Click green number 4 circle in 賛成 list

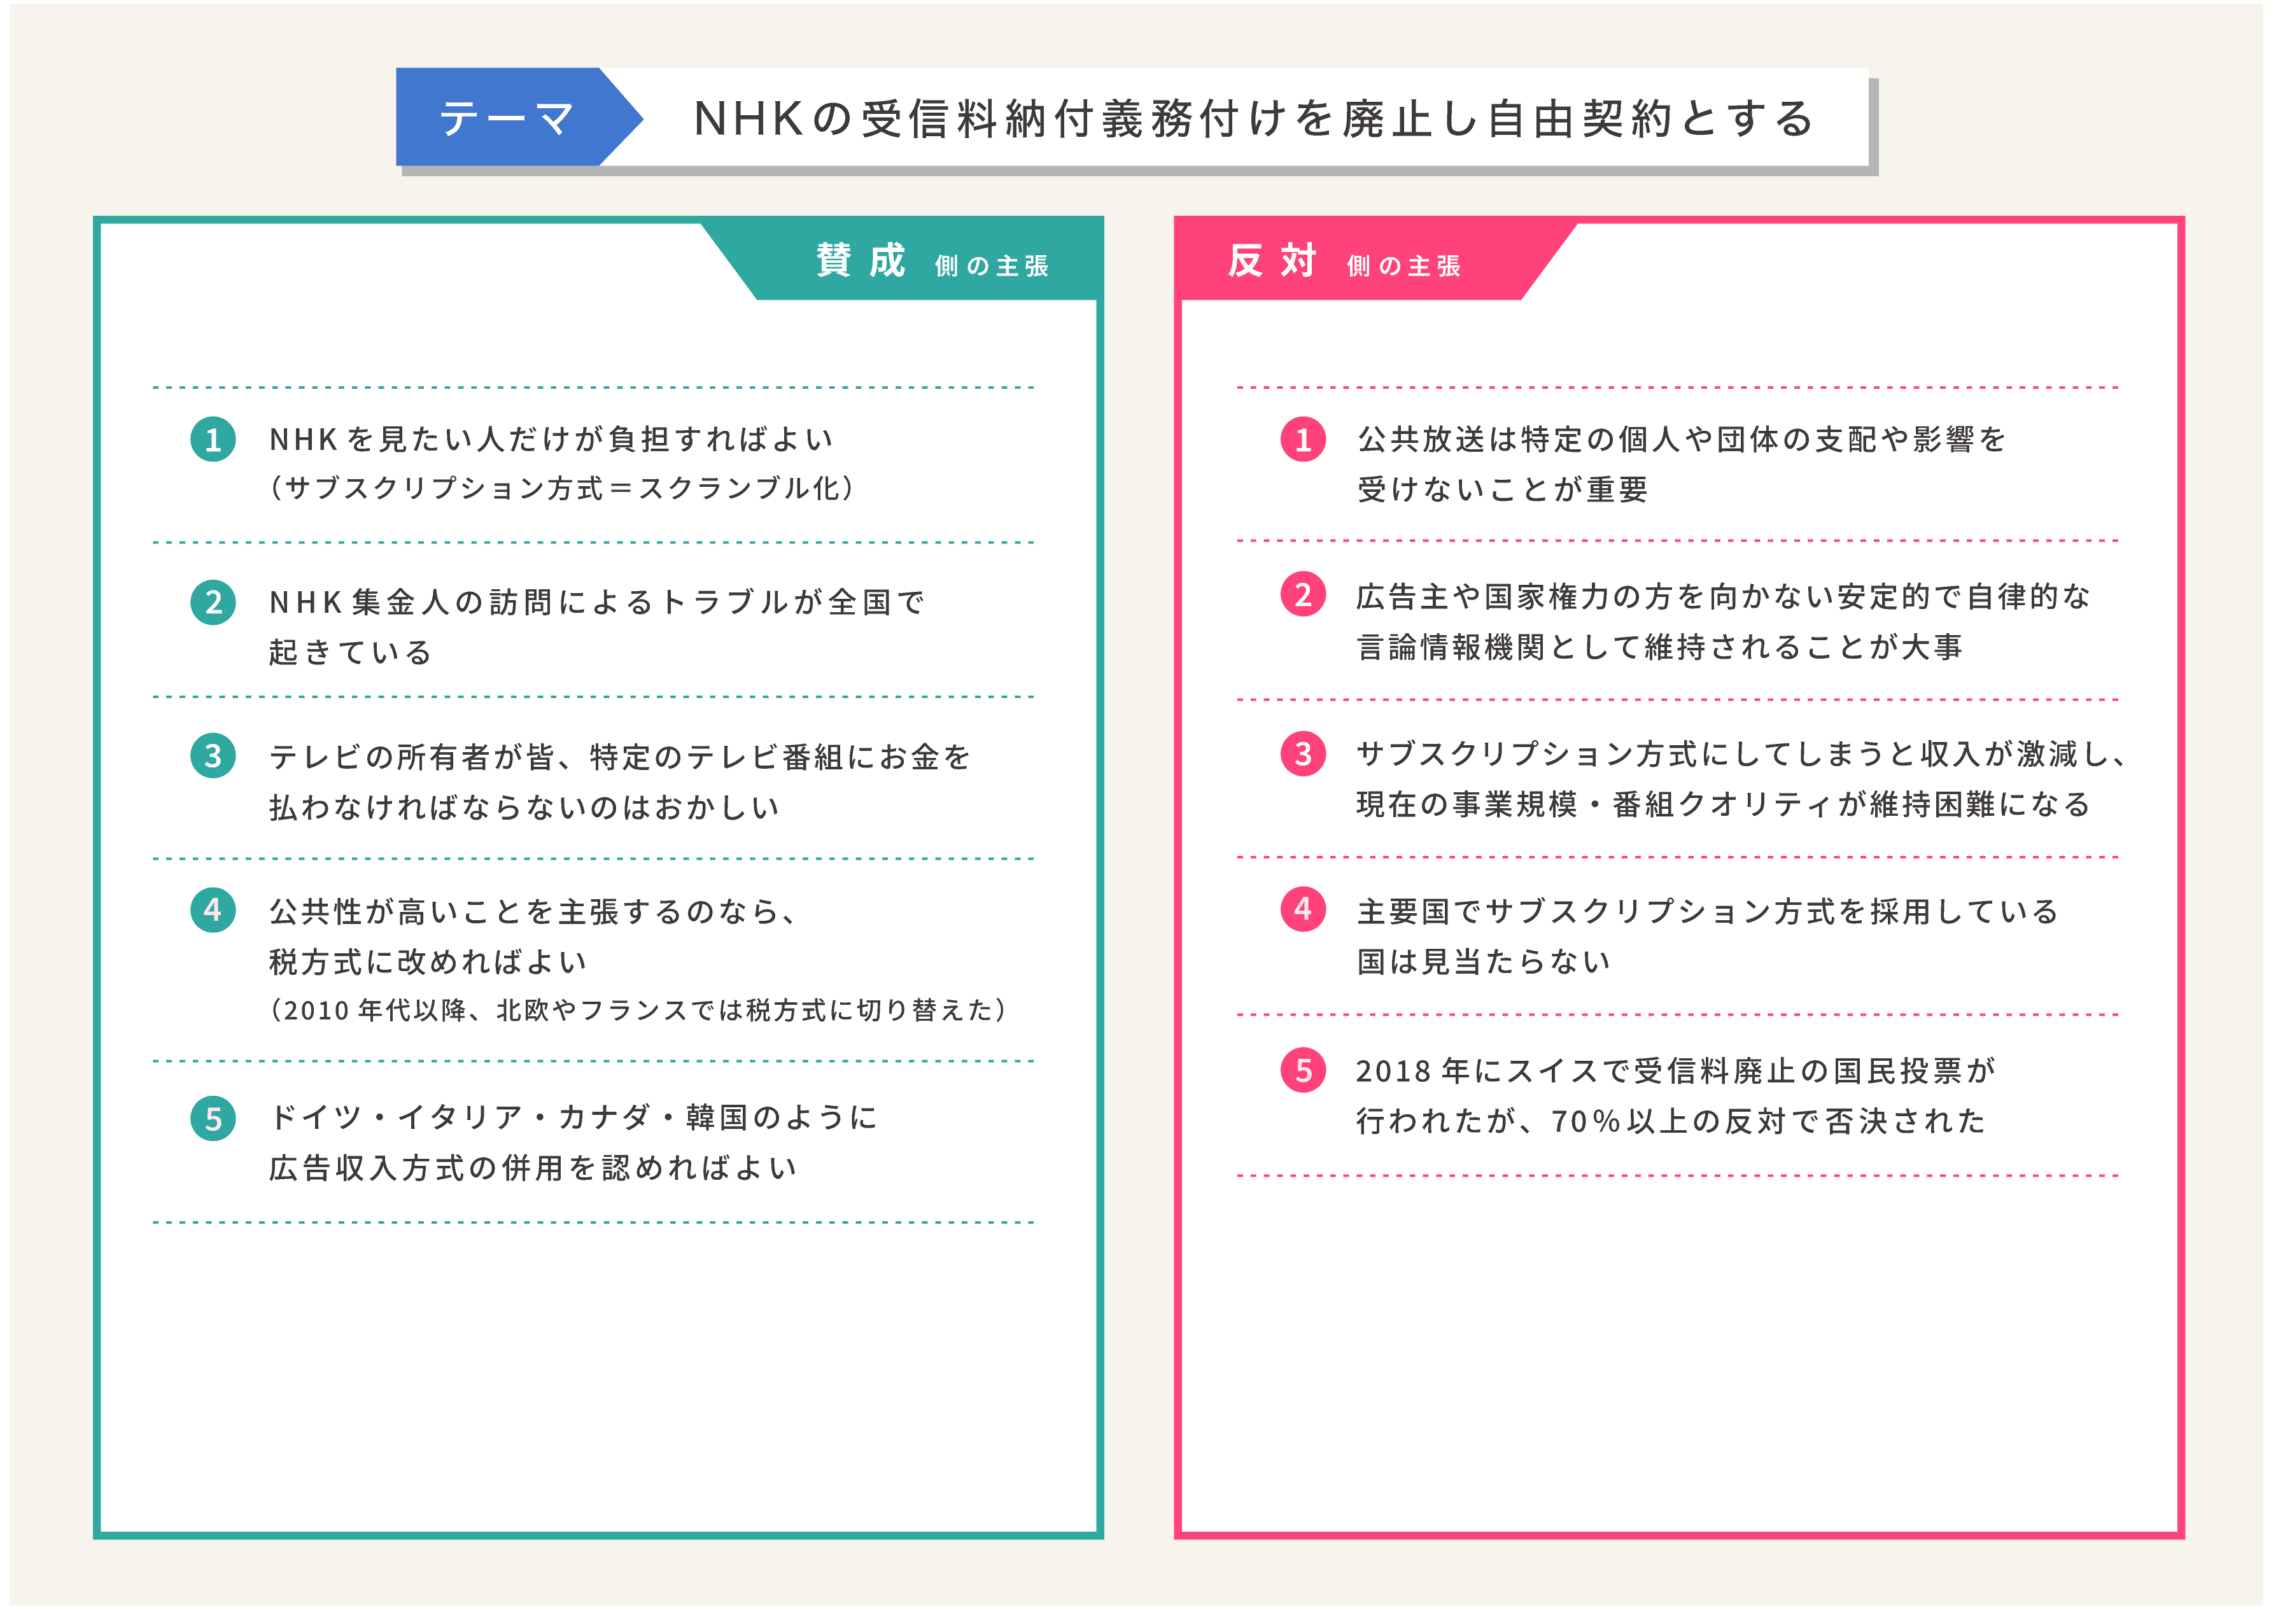[x=213, y=910]
